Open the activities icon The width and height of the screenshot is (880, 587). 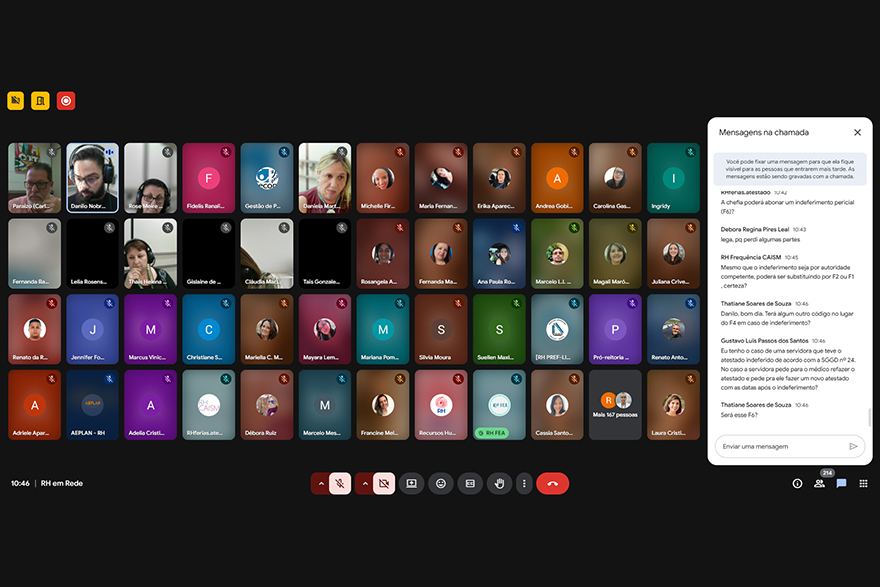tap(863, 484)
